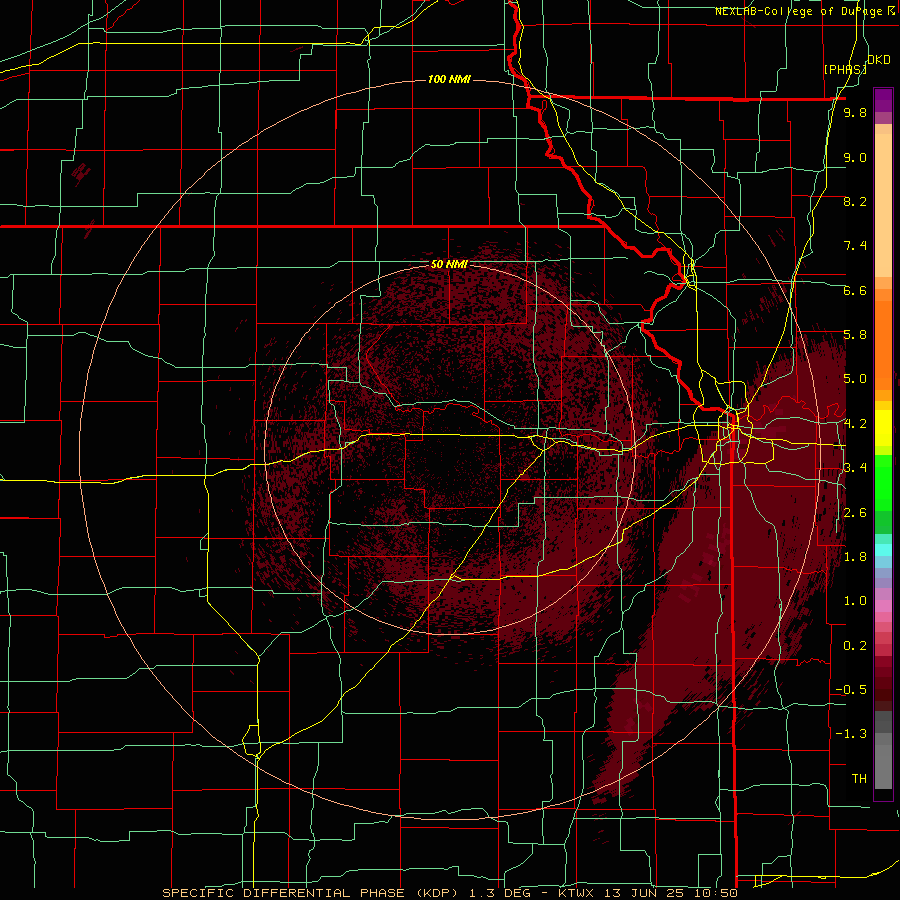The image size is (900, 900).
Task: Pick the orange segment of the color bar
Action: [x=883, y=344]
